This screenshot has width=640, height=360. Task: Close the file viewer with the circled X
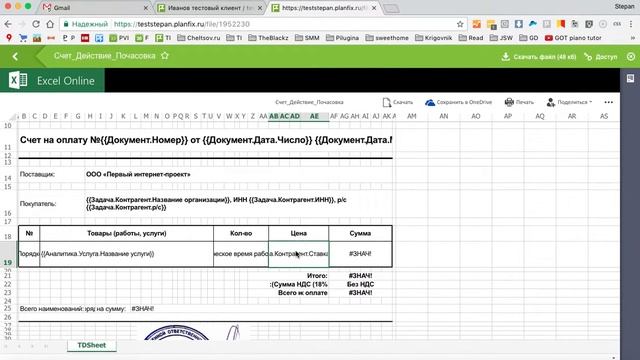[631, 57]
